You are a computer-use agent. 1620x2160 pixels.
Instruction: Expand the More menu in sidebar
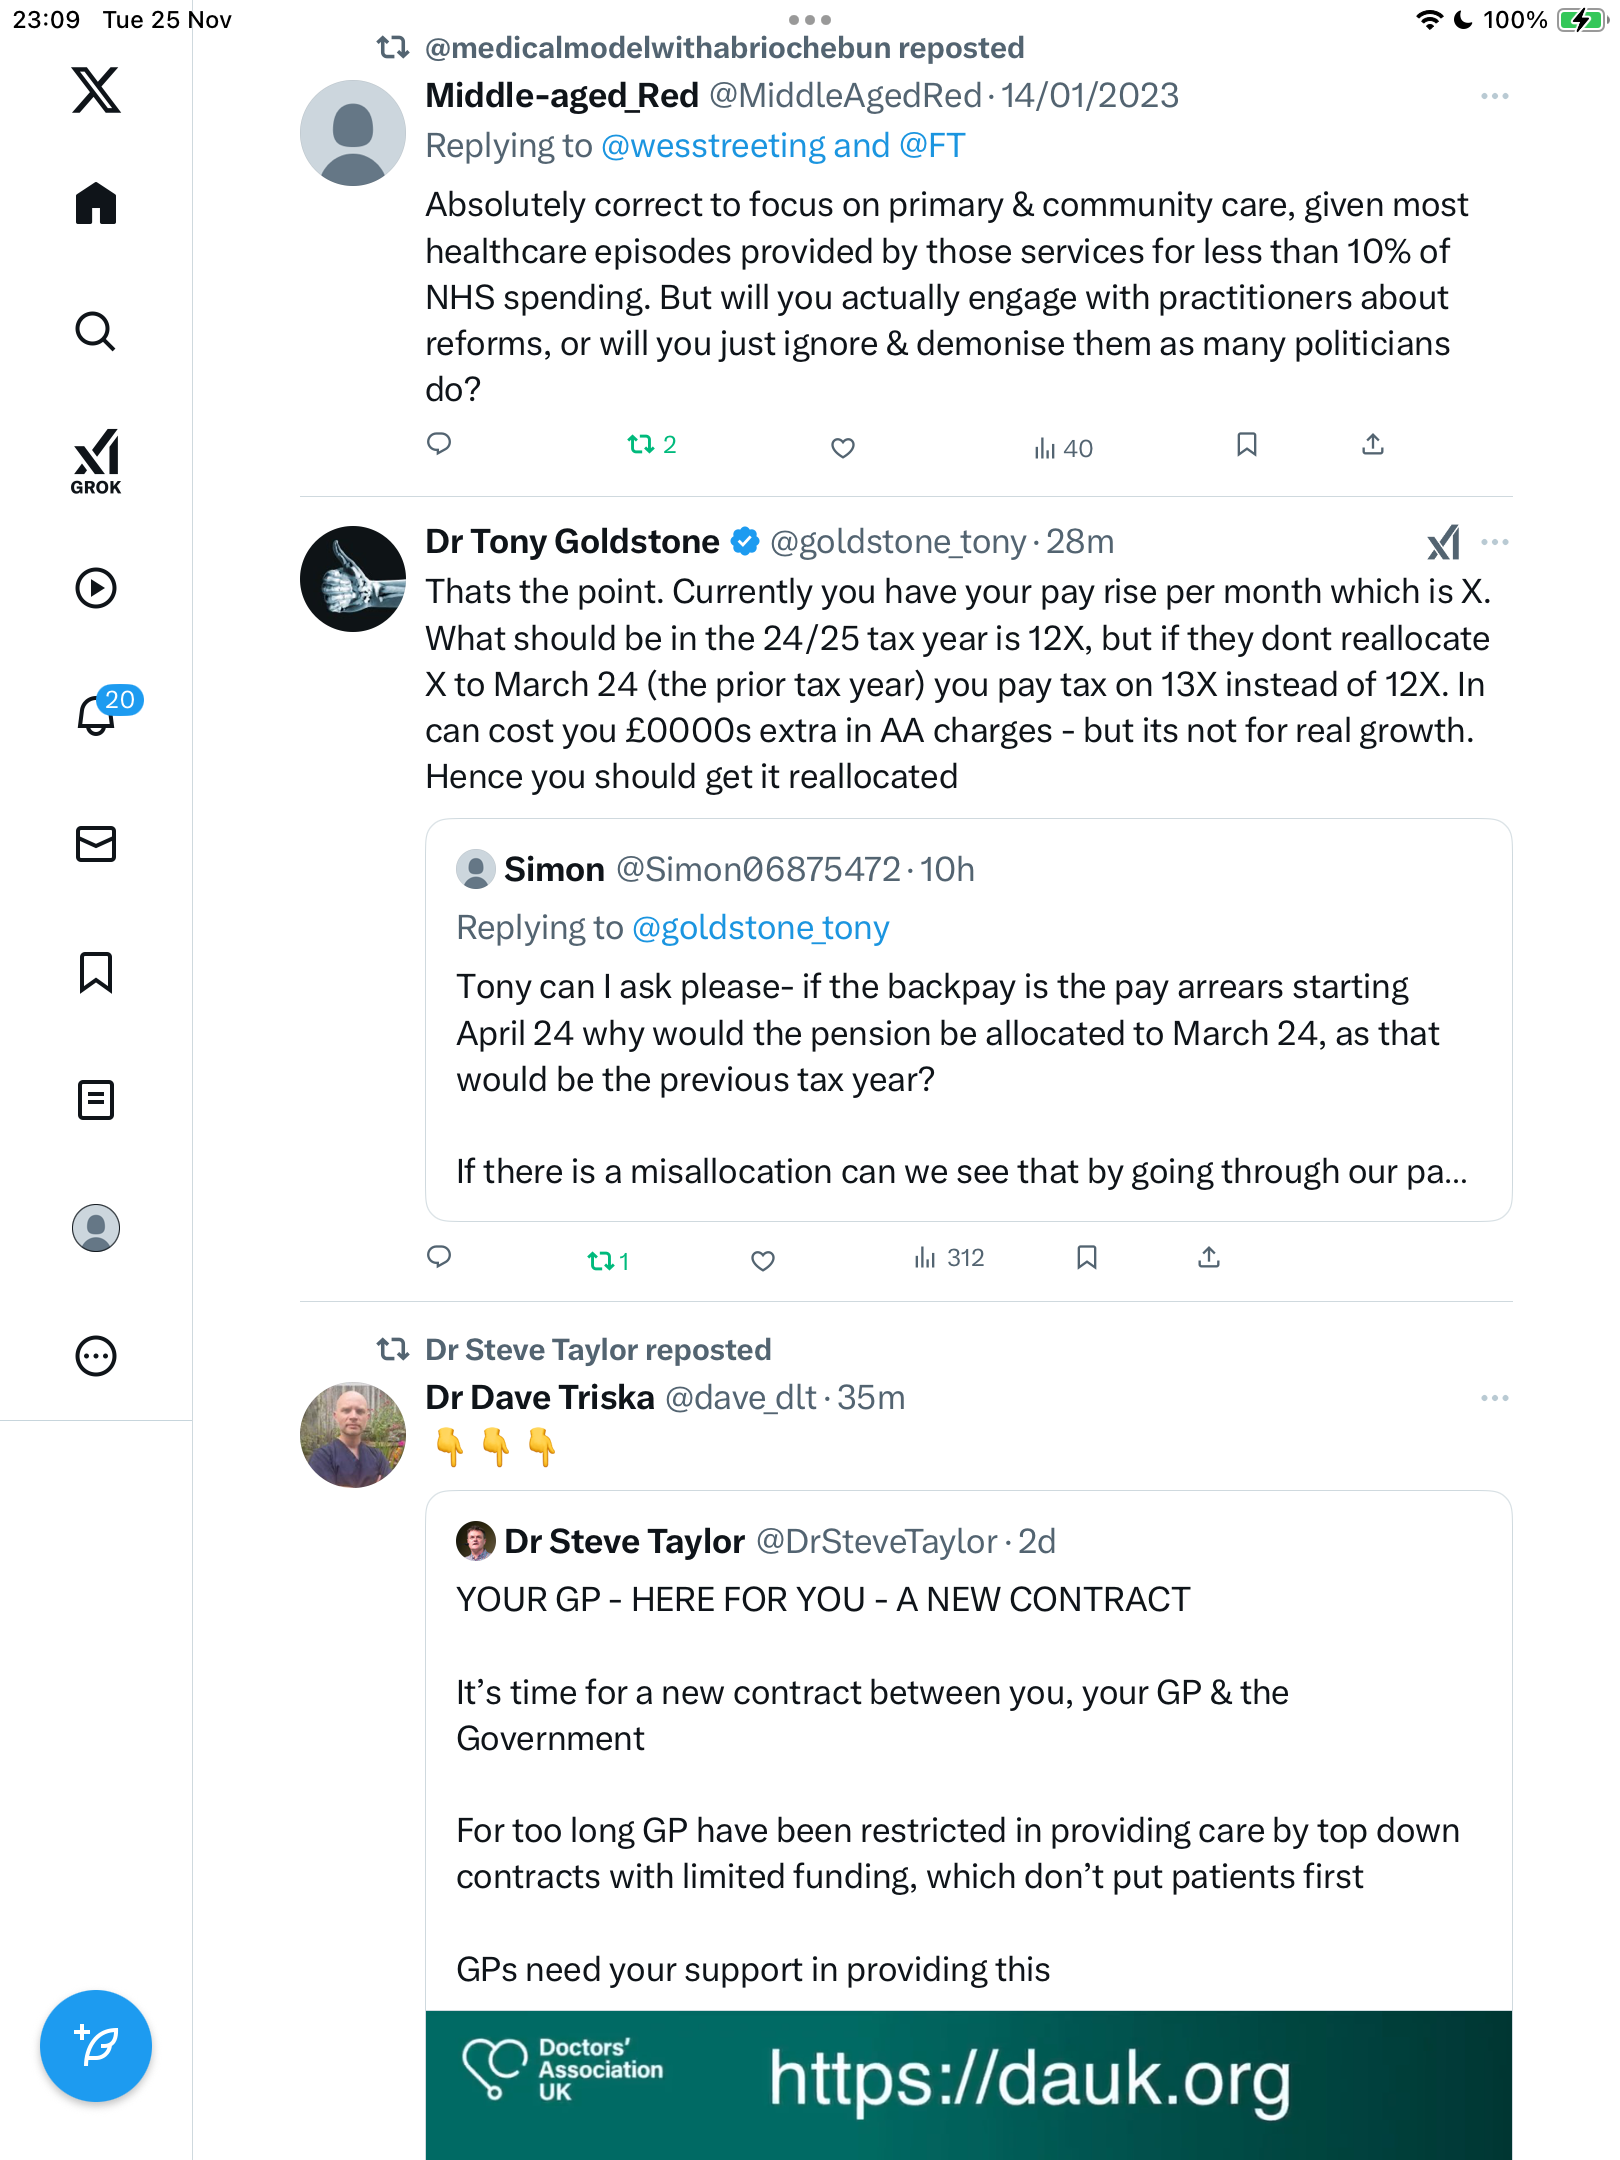click(96, 1356)
